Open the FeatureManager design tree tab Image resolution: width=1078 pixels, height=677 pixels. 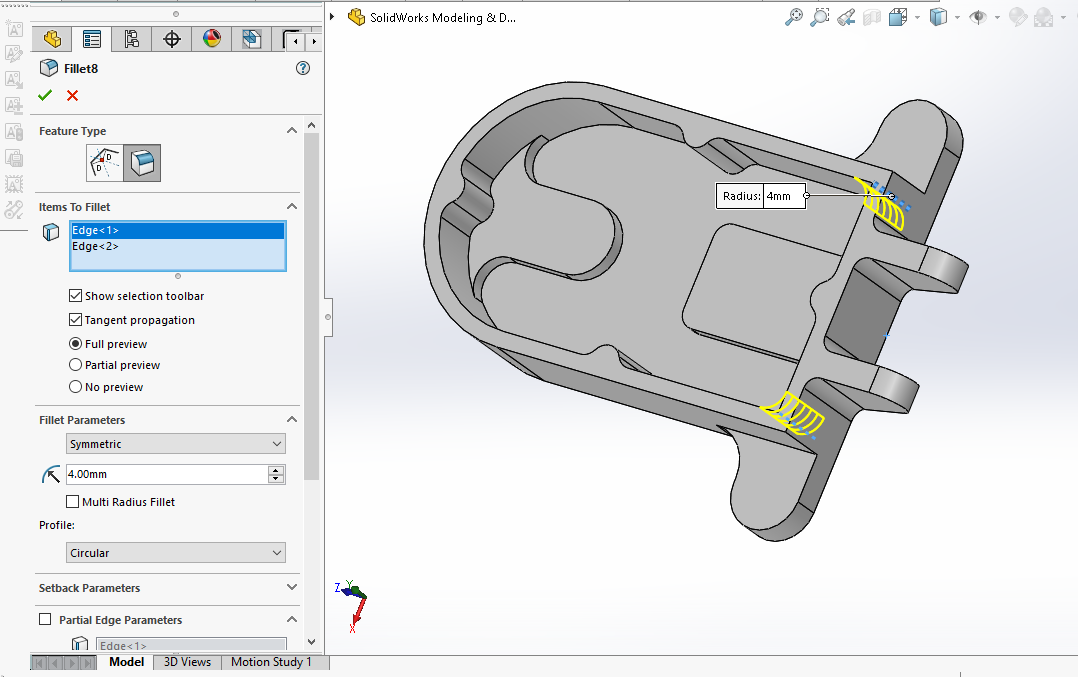click(x=52, y=39)
